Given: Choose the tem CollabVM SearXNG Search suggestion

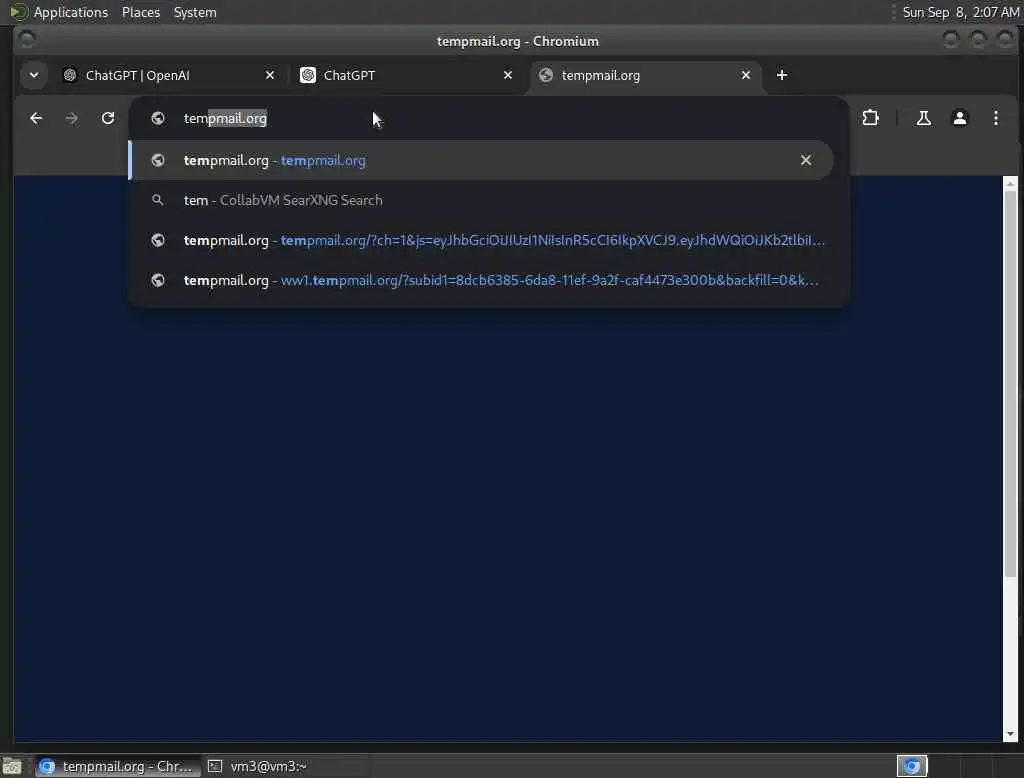Looking at the screenshot, I should [x=481, y=200].
